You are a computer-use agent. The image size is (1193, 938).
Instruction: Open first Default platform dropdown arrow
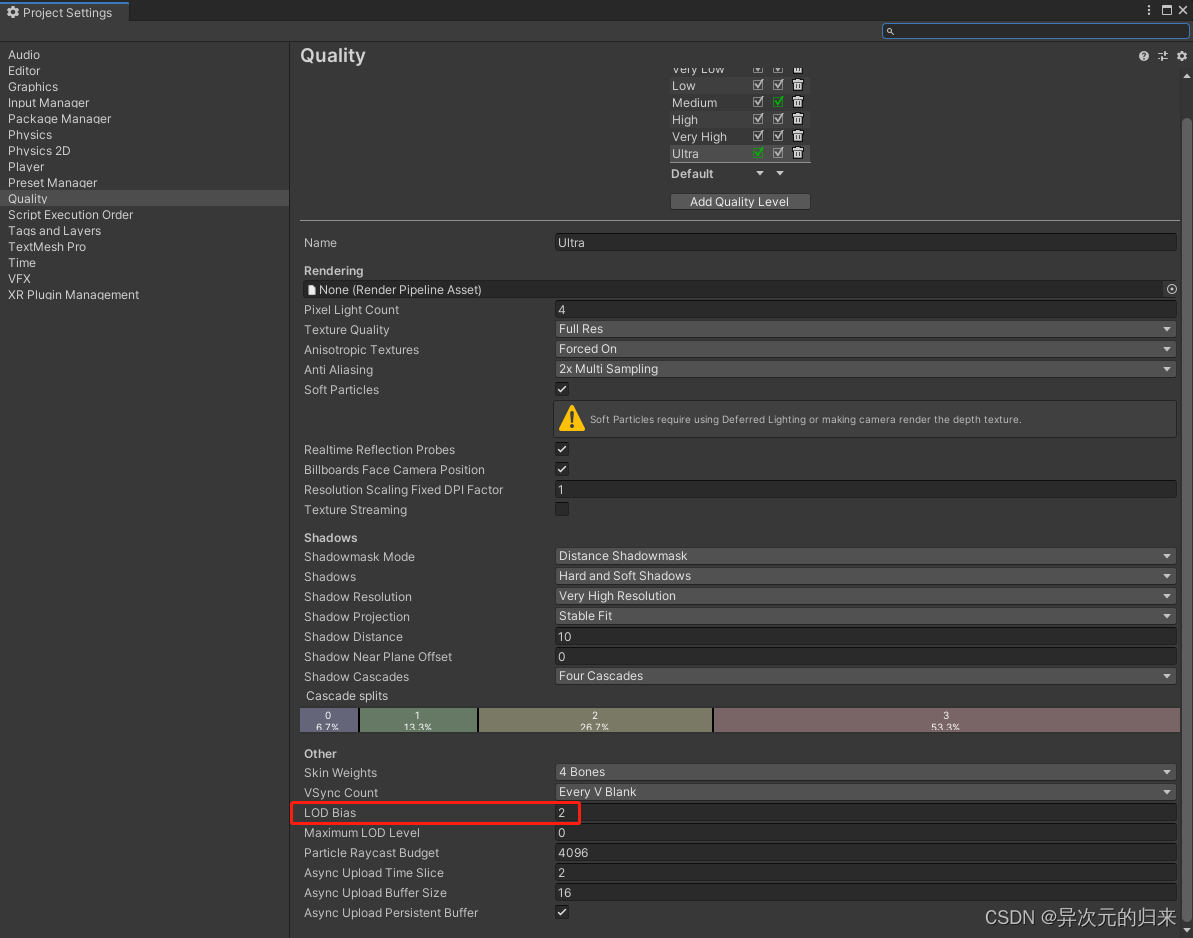[x=759, y=173]
